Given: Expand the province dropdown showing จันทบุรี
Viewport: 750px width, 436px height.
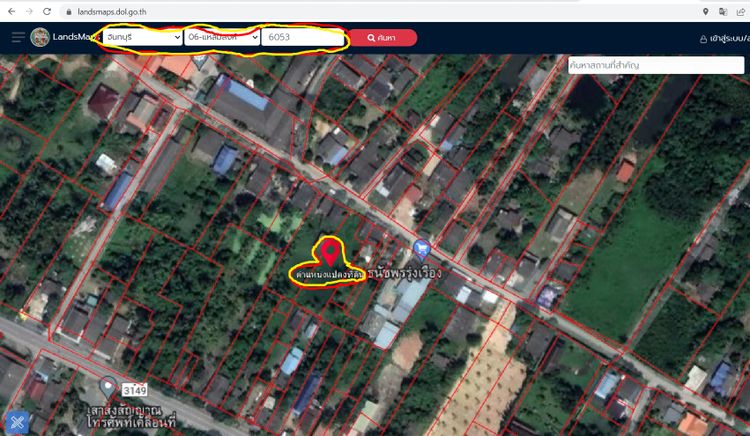Looking at the screenshot, I should [142, 37].
